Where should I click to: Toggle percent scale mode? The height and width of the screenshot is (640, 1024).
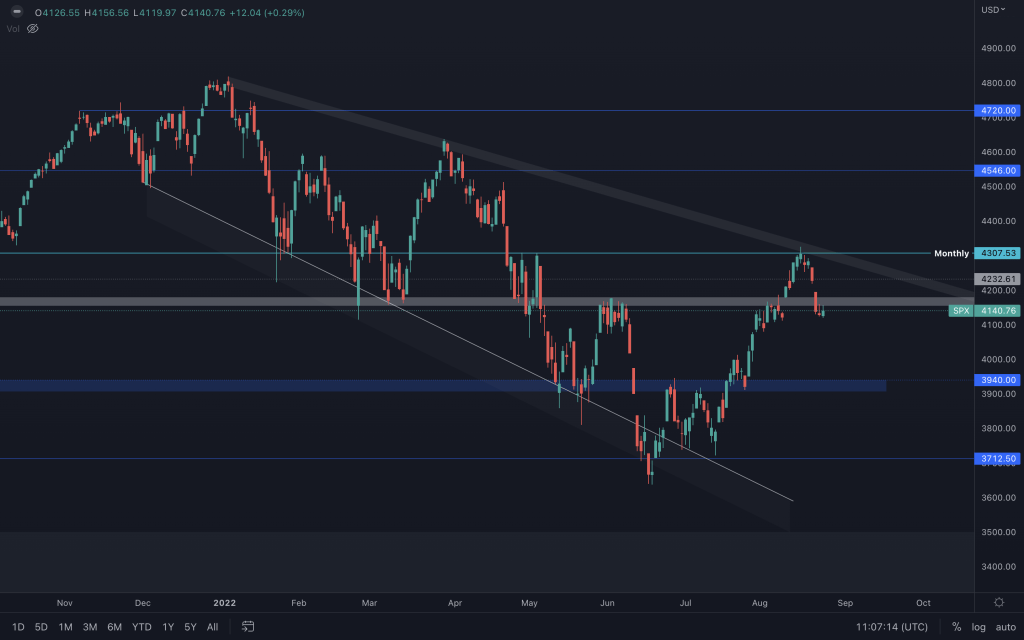[x=956, y=627]
